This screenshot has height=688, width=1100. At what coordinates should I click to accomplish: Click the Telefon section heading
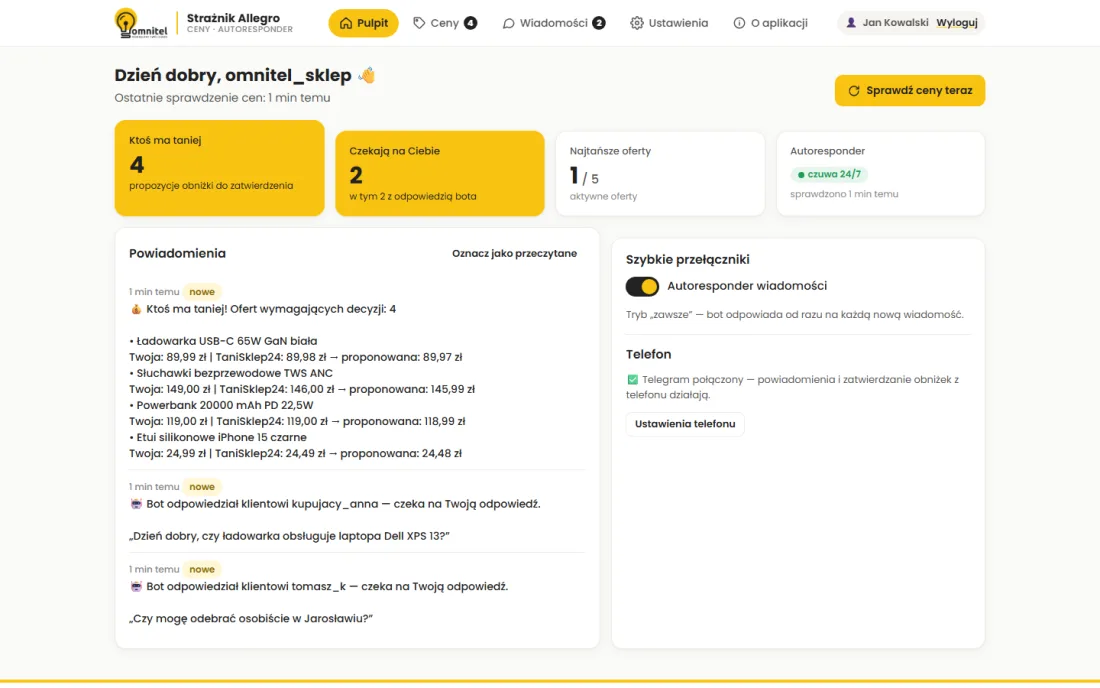coord(648,354)
